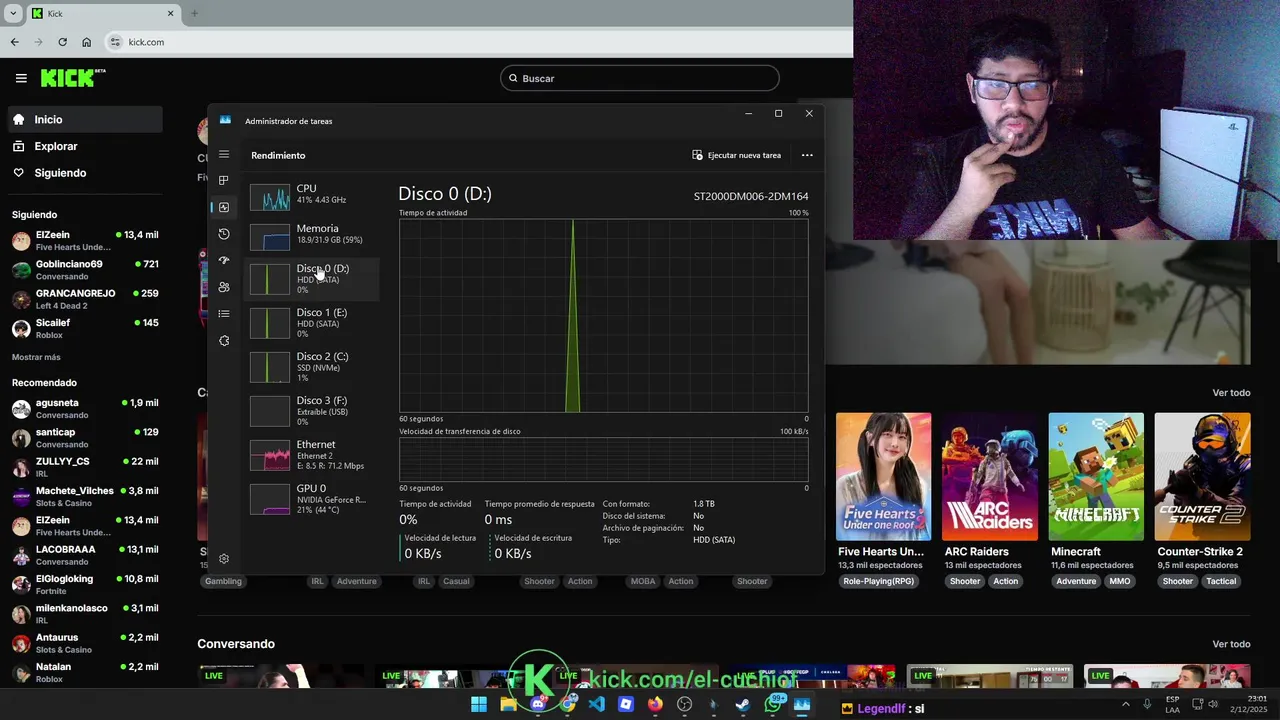
Task: Open Machete_Vilches recommended channel
Action: [x=85, y=496]
